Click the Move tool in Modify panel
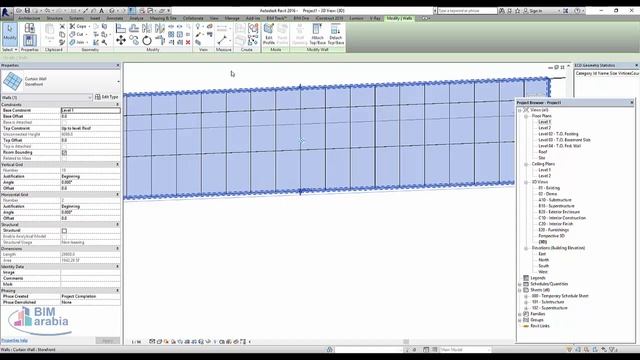This screenshot has height=360, width=640. (121, 40)
